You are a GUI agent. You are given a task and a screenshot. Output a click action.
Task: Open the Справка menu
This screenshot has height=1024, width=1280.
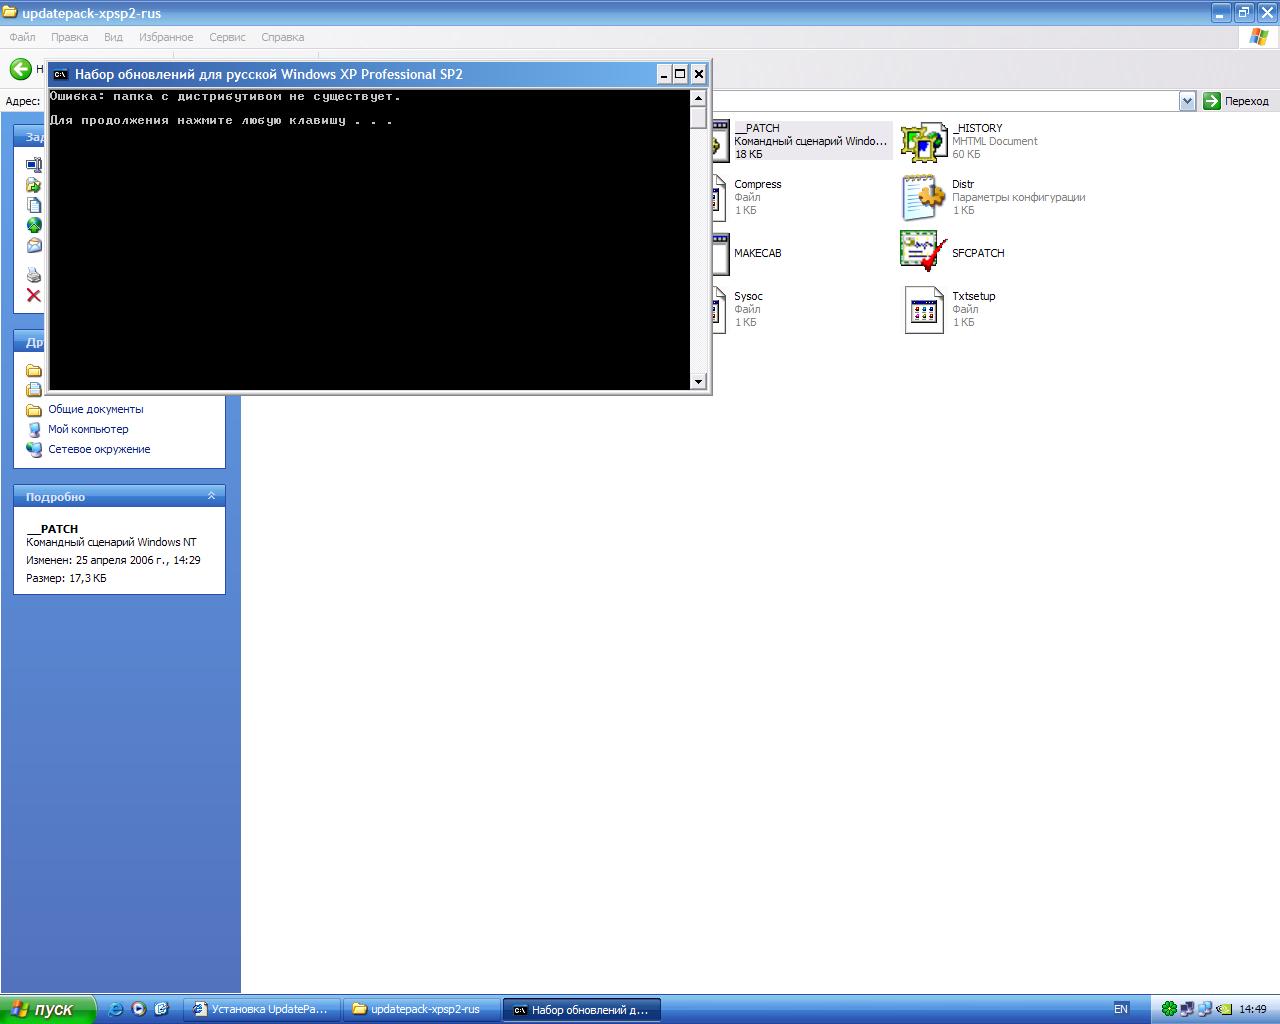coord(282,37)
